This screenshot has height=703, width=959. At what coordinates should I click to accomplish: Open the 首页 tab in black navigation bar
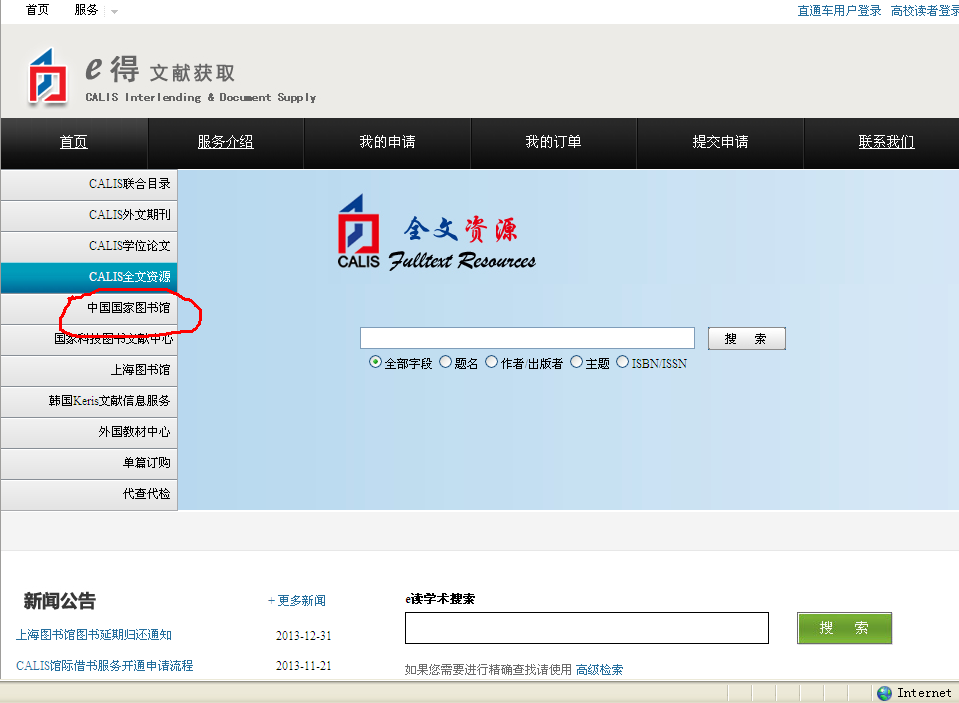[x=74, y=143]
